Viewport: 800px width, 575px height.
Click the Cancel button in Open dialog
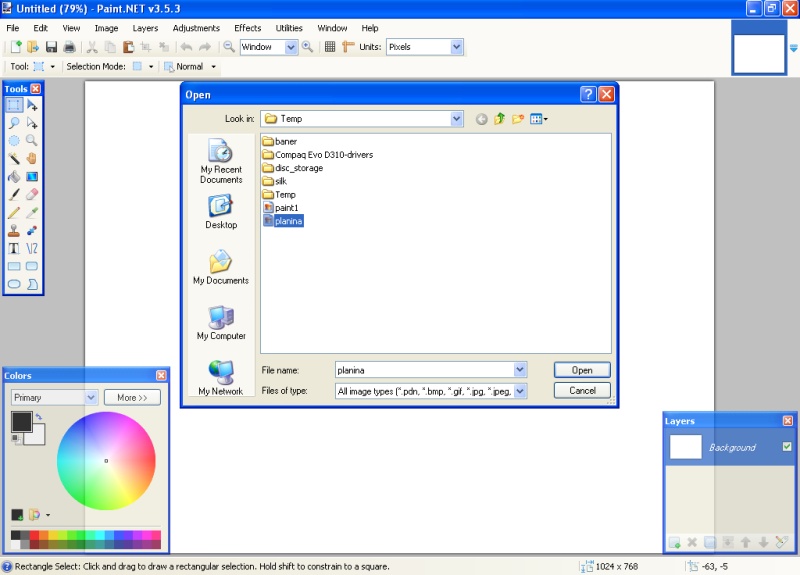[x=582, y=390]
